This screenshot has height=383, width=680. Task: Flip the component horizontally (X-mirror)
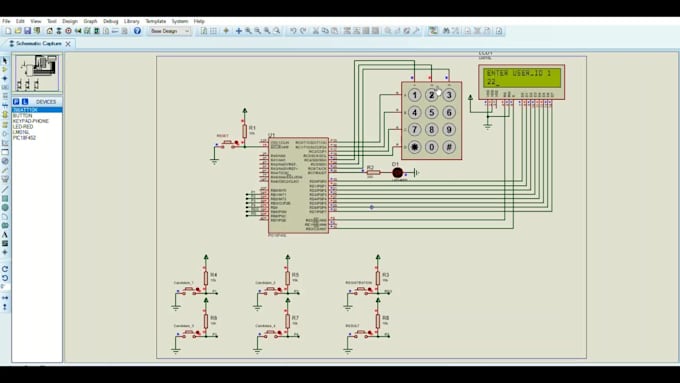coord(5,298)
